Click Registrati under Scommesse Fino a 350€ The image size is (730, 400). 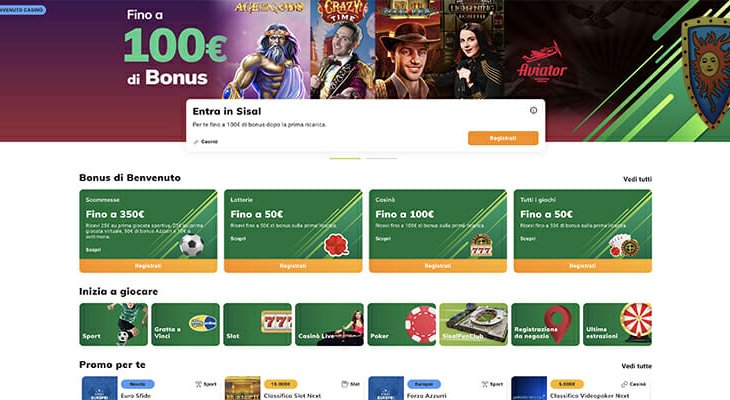[x=148, y=266]
